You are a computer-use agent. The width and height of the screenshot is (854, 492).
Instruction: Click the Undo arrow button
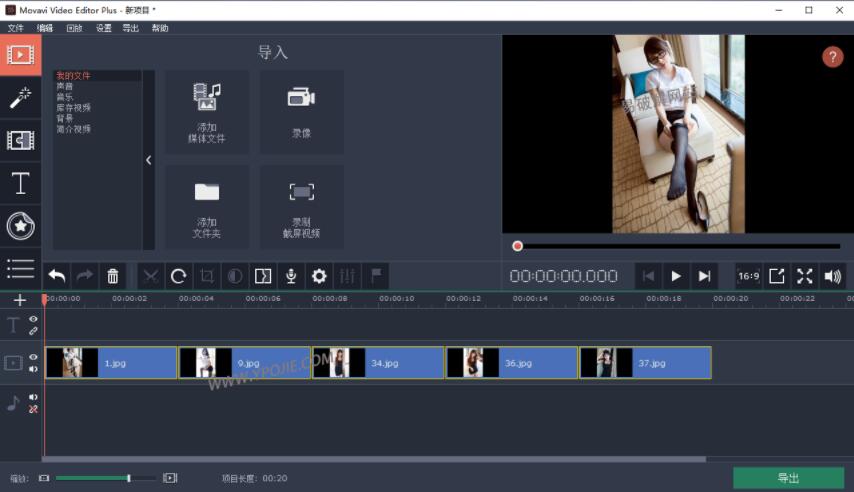tap(57, 276)
